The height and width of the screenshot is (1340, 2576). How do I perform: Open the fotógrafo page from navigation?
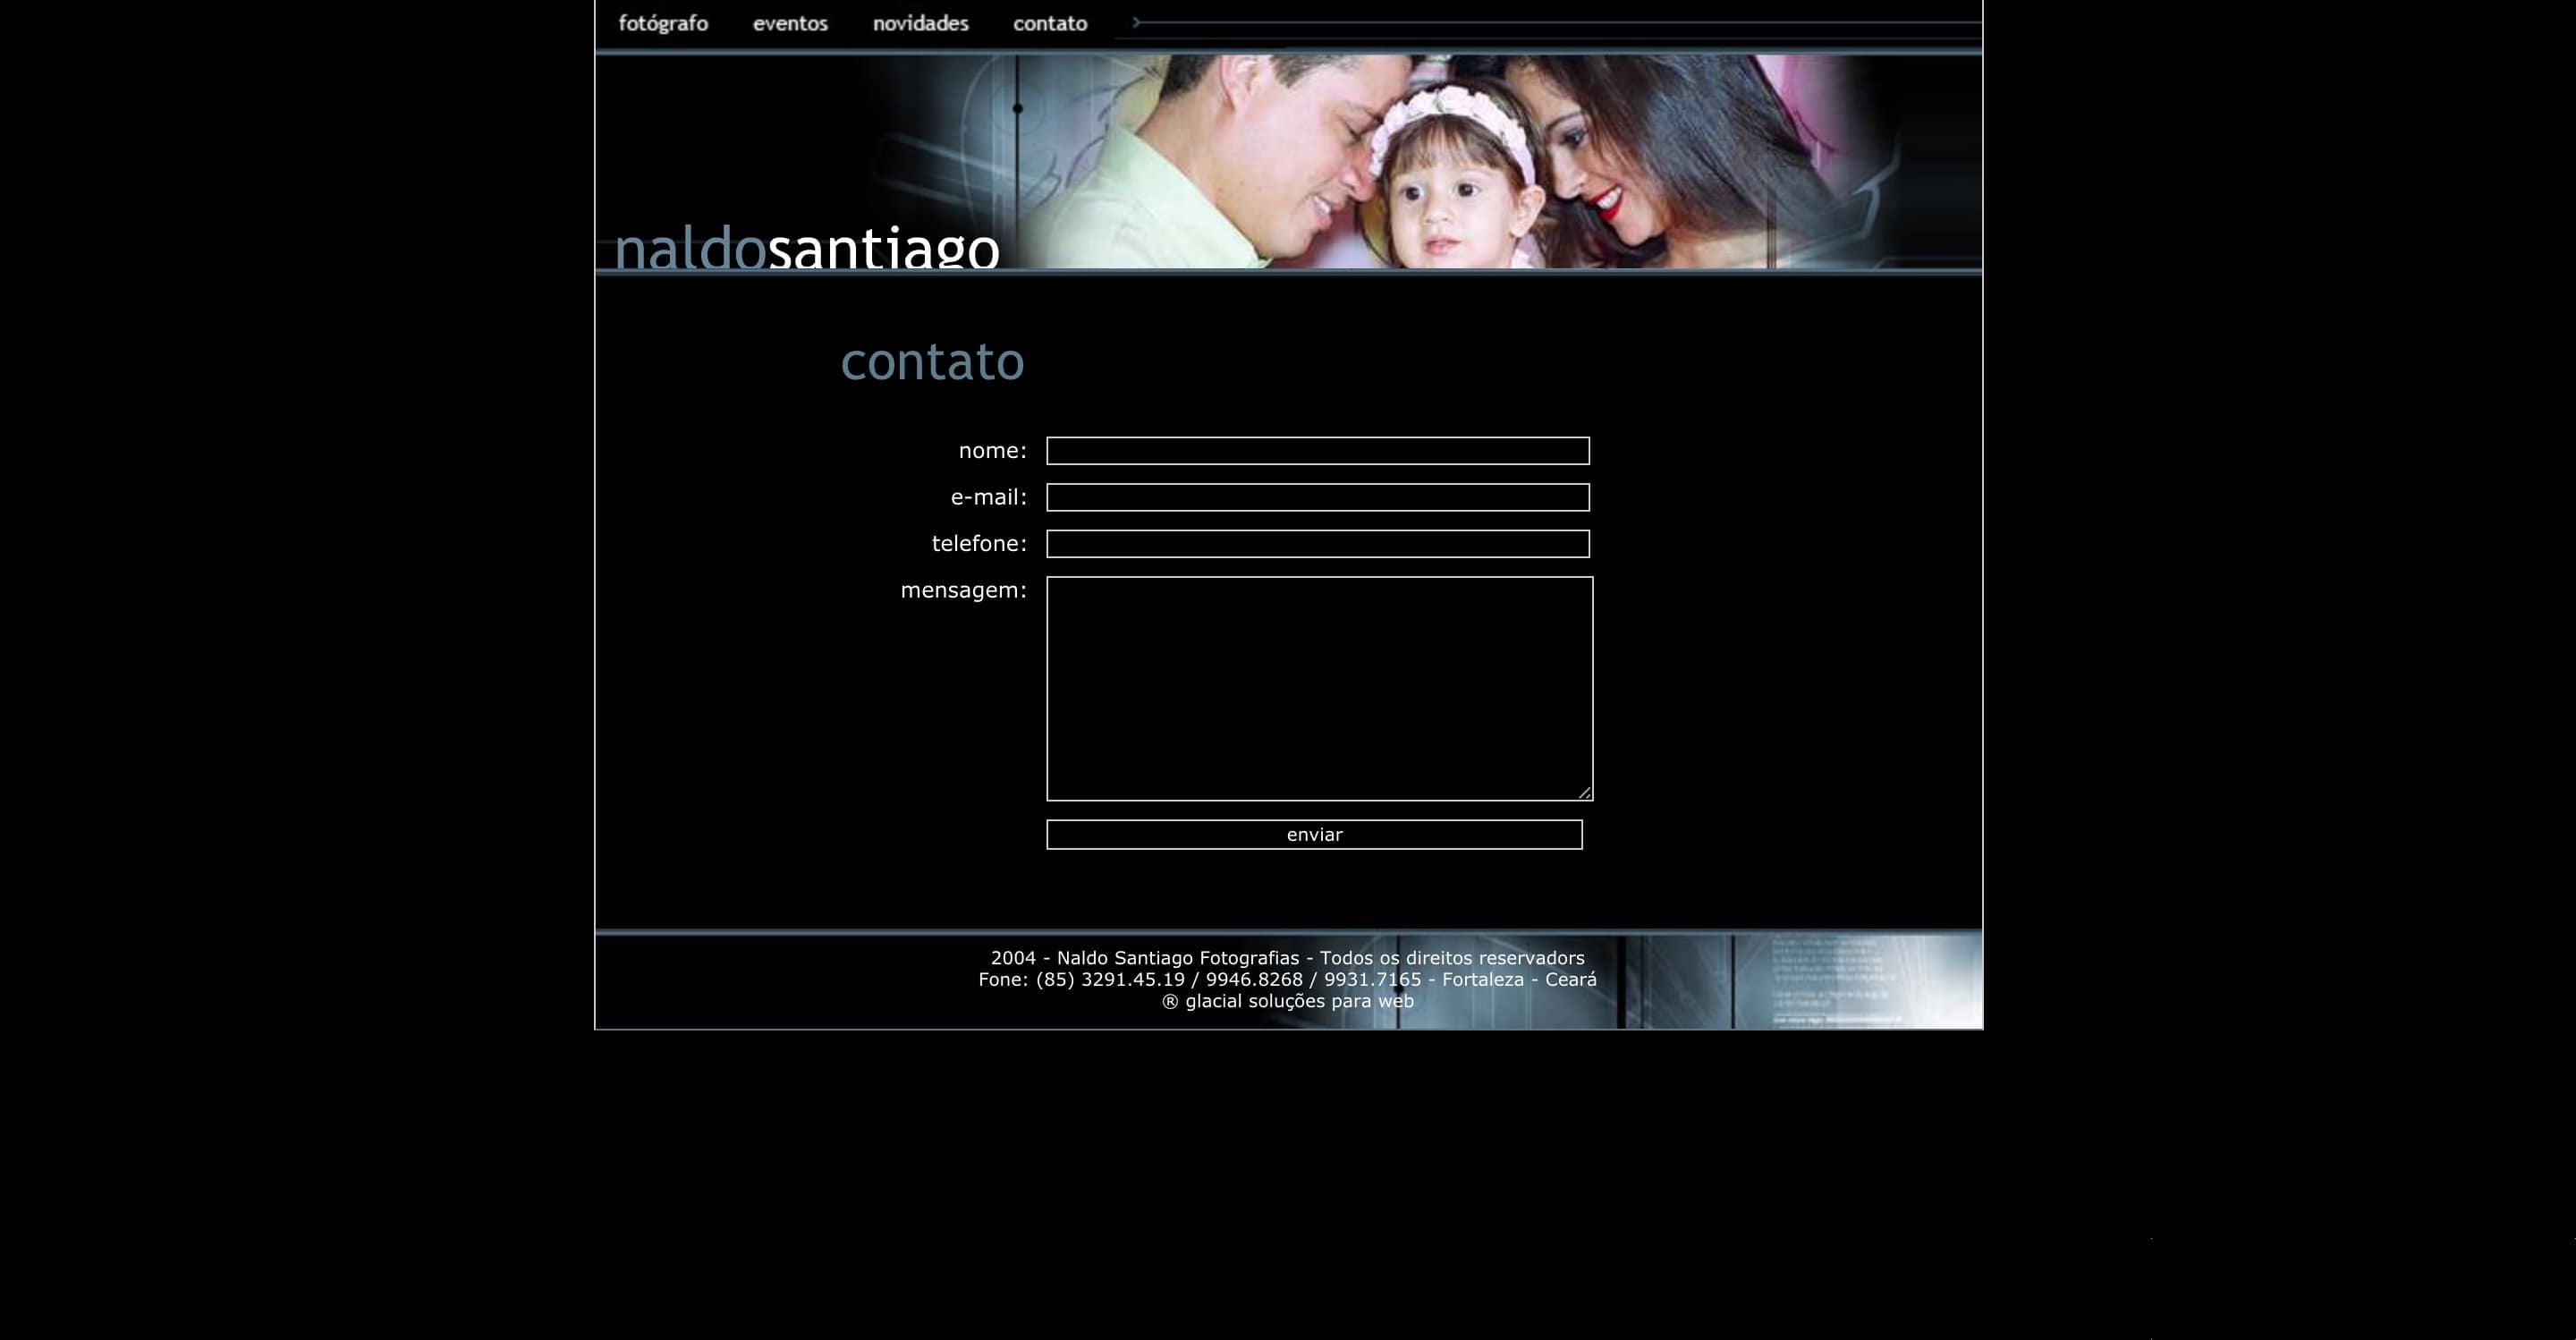click(663, 23)
